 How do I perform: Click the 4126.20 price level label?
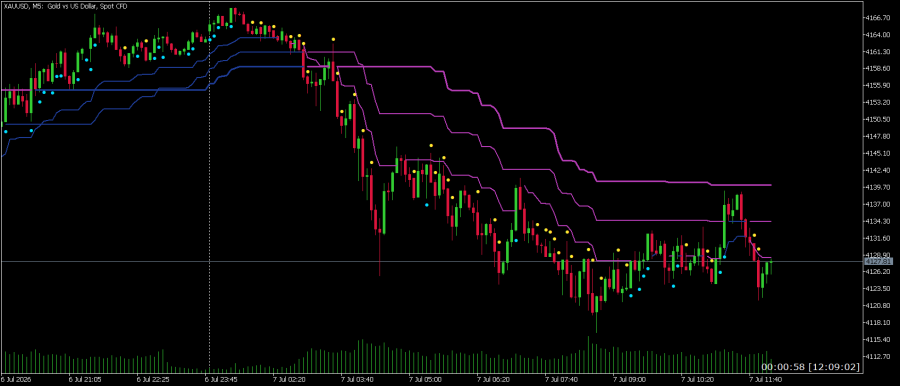tap(878, 272)
